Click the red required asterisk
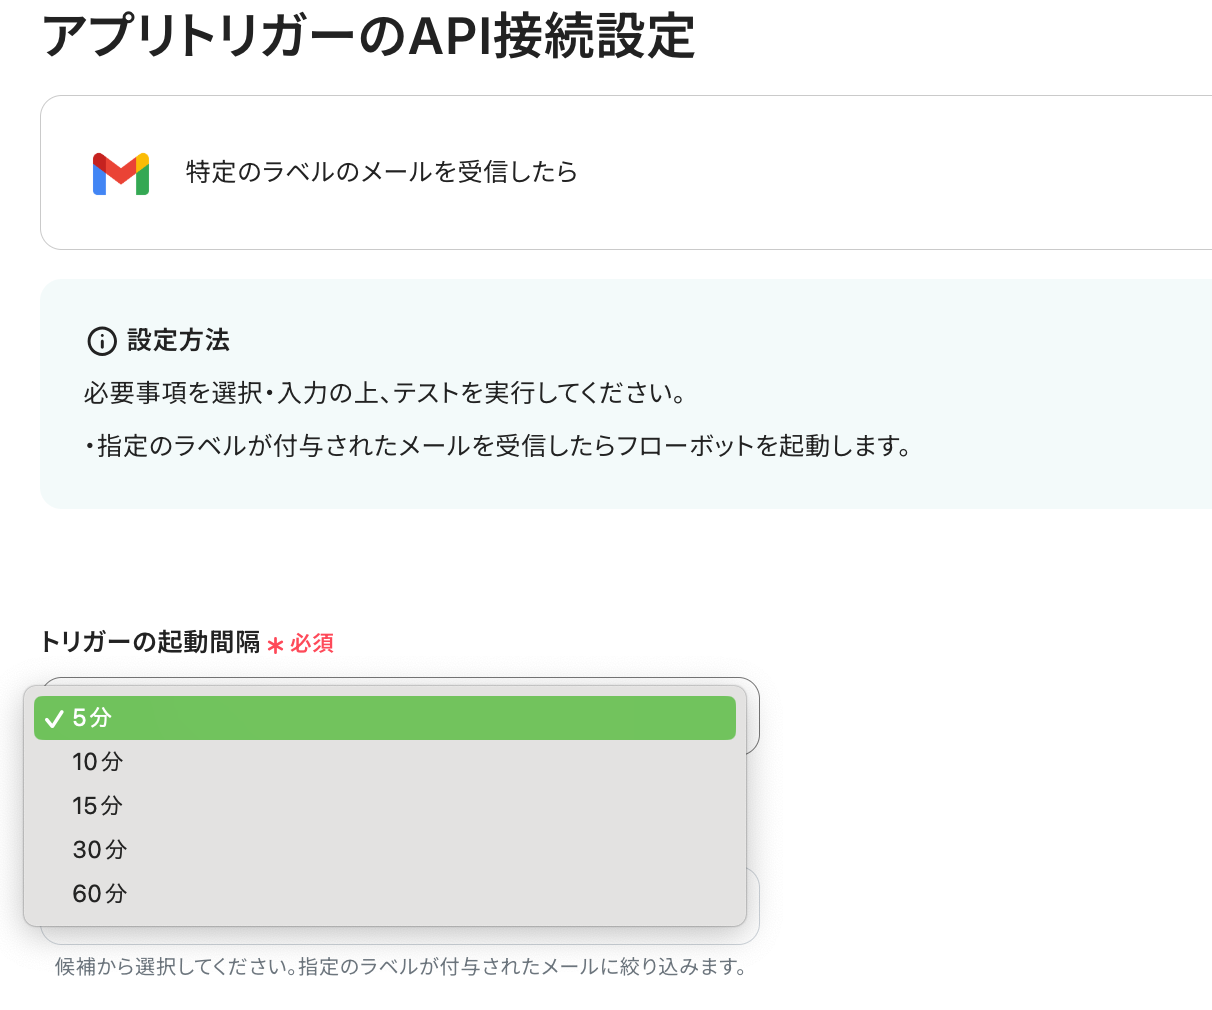 pos(276,645)
